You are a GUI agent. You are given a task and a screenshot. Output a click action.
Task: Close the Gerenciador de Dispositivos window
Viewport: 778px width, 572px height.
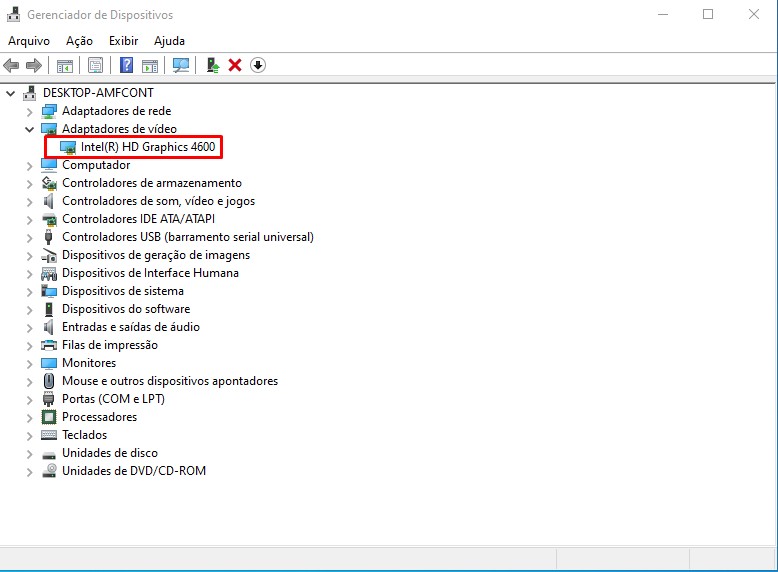click(754, 14)
